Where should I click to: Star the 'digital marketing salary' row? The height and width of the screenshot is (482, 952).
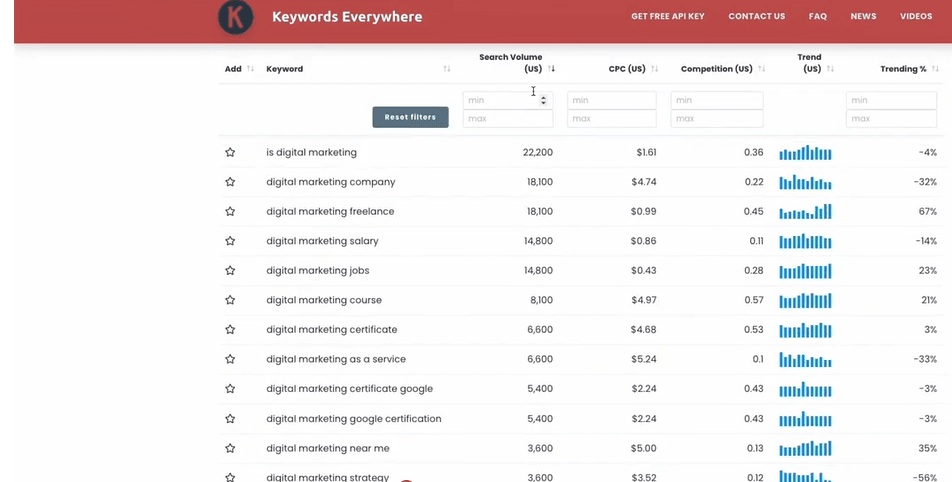pos(230,241)
